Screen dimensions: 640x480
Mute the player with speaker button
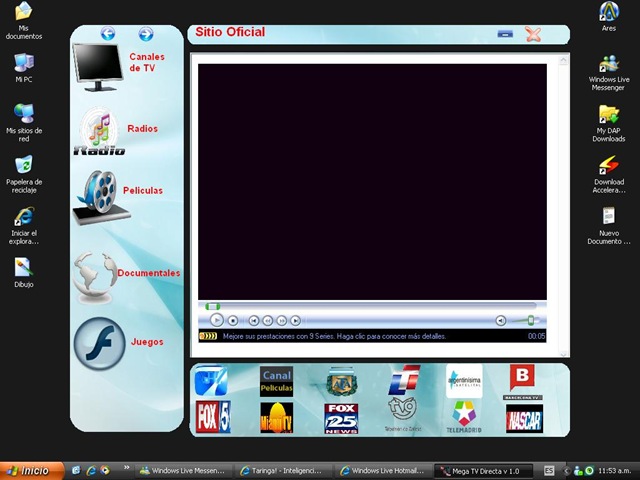[501, 321]
